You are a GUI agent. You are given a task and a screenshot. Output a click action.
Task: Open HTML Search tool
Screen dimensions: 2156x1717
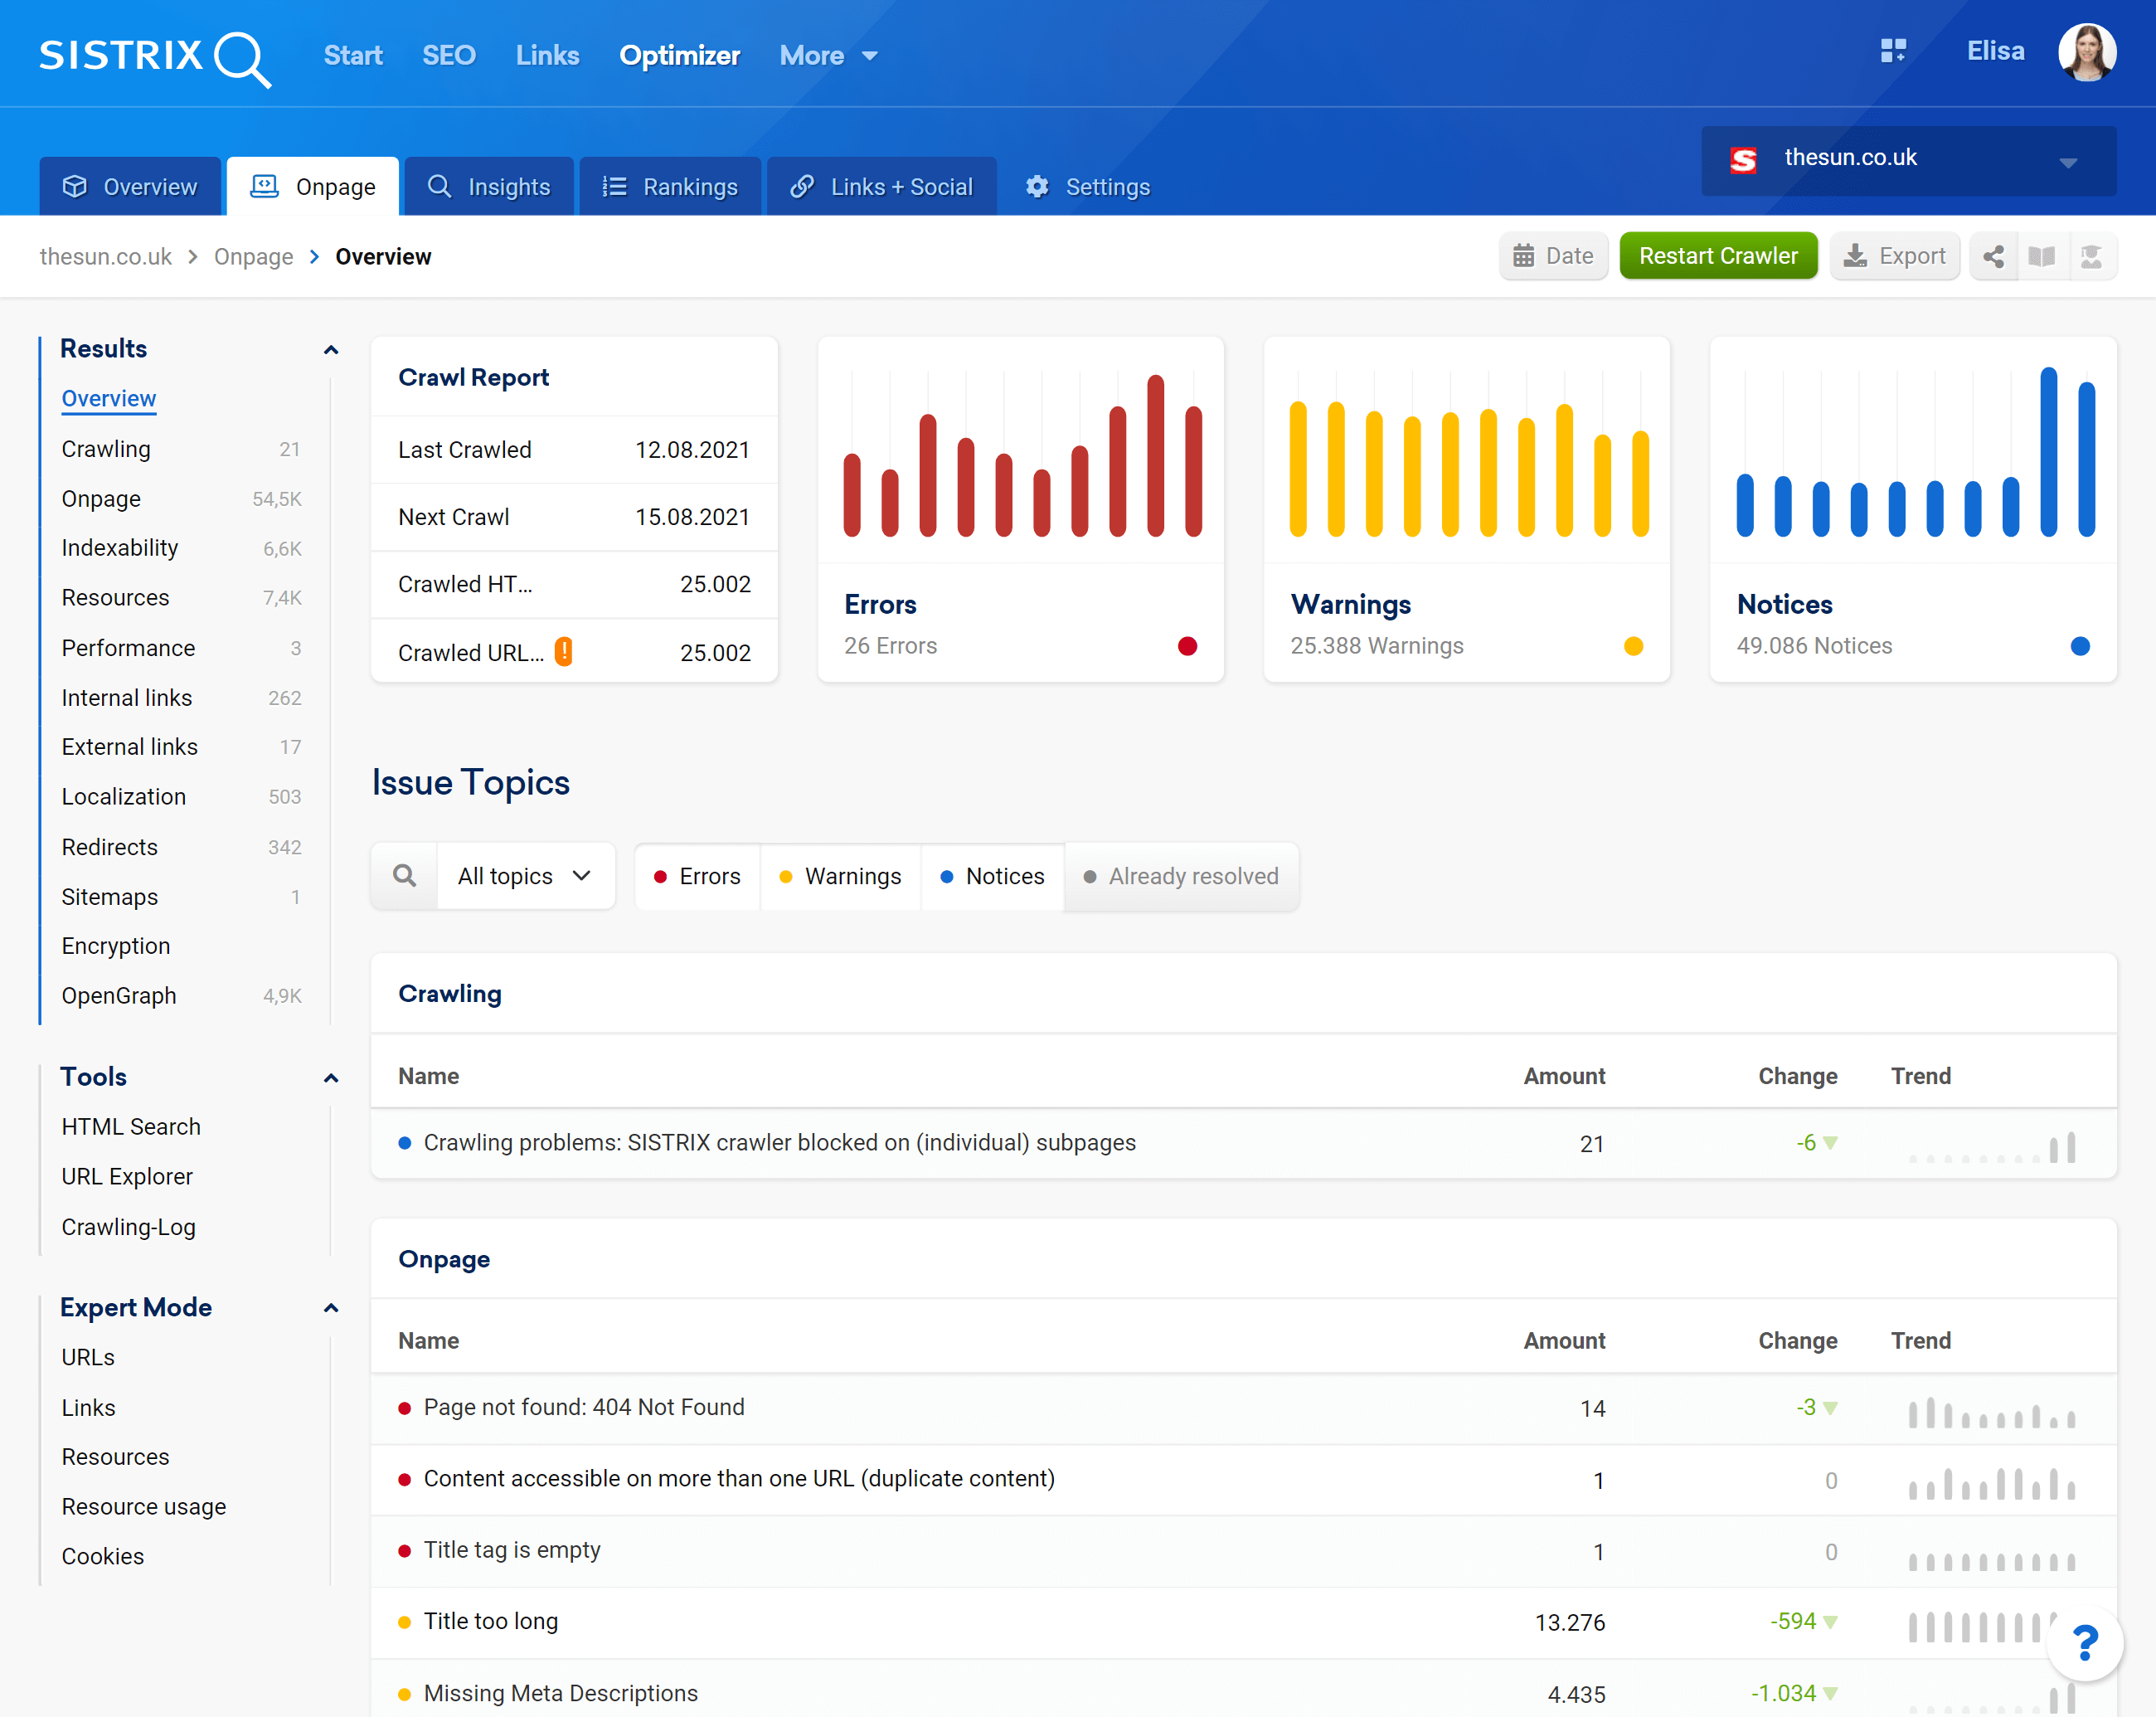[131, 1127]
